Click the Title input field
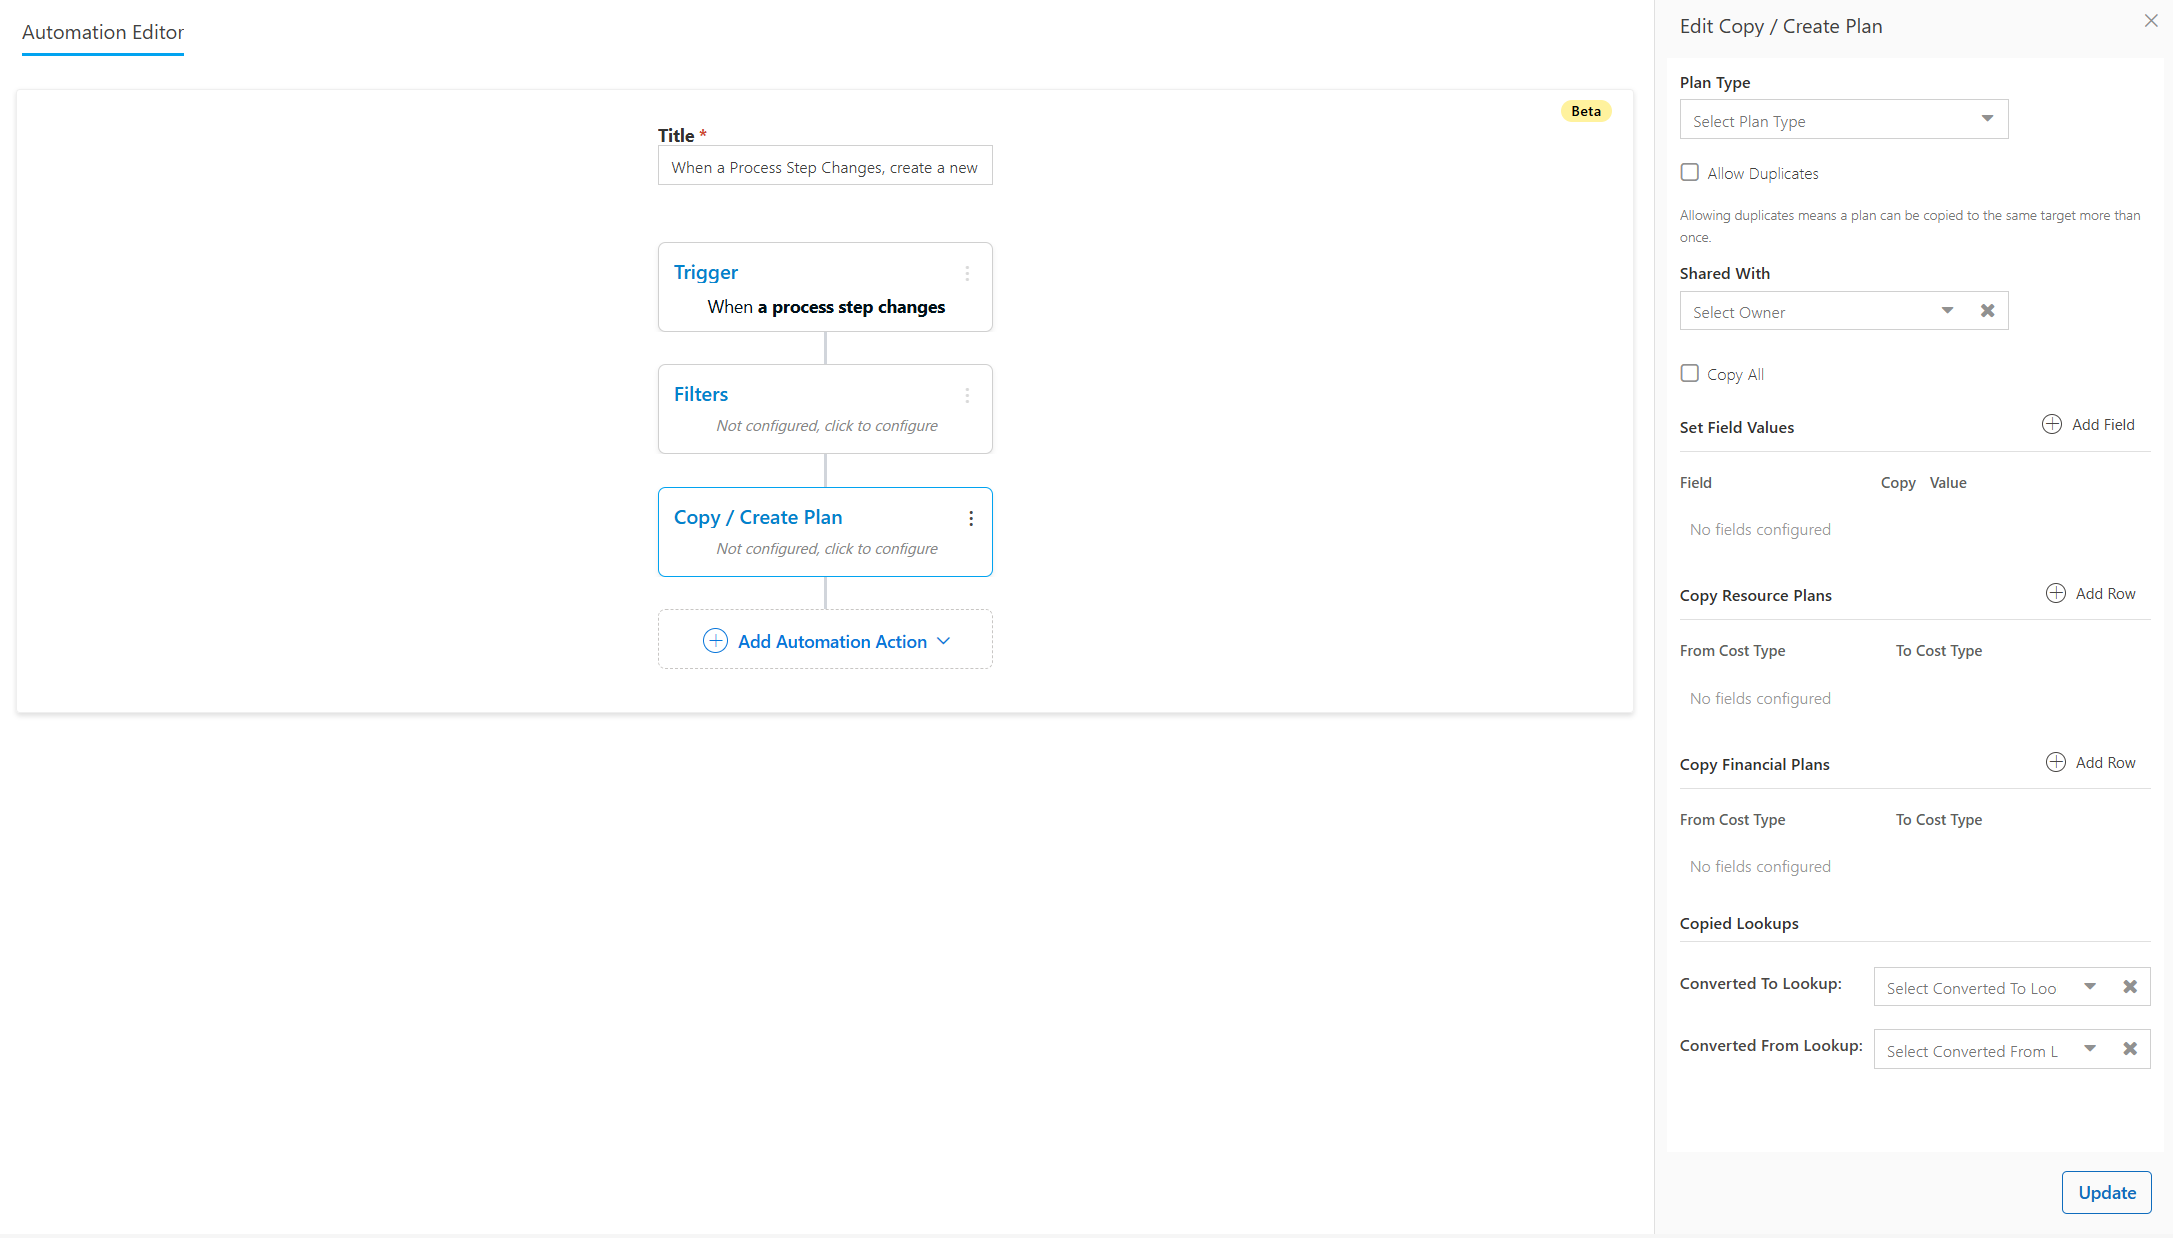2173x1238 pixels. (825, 167)
